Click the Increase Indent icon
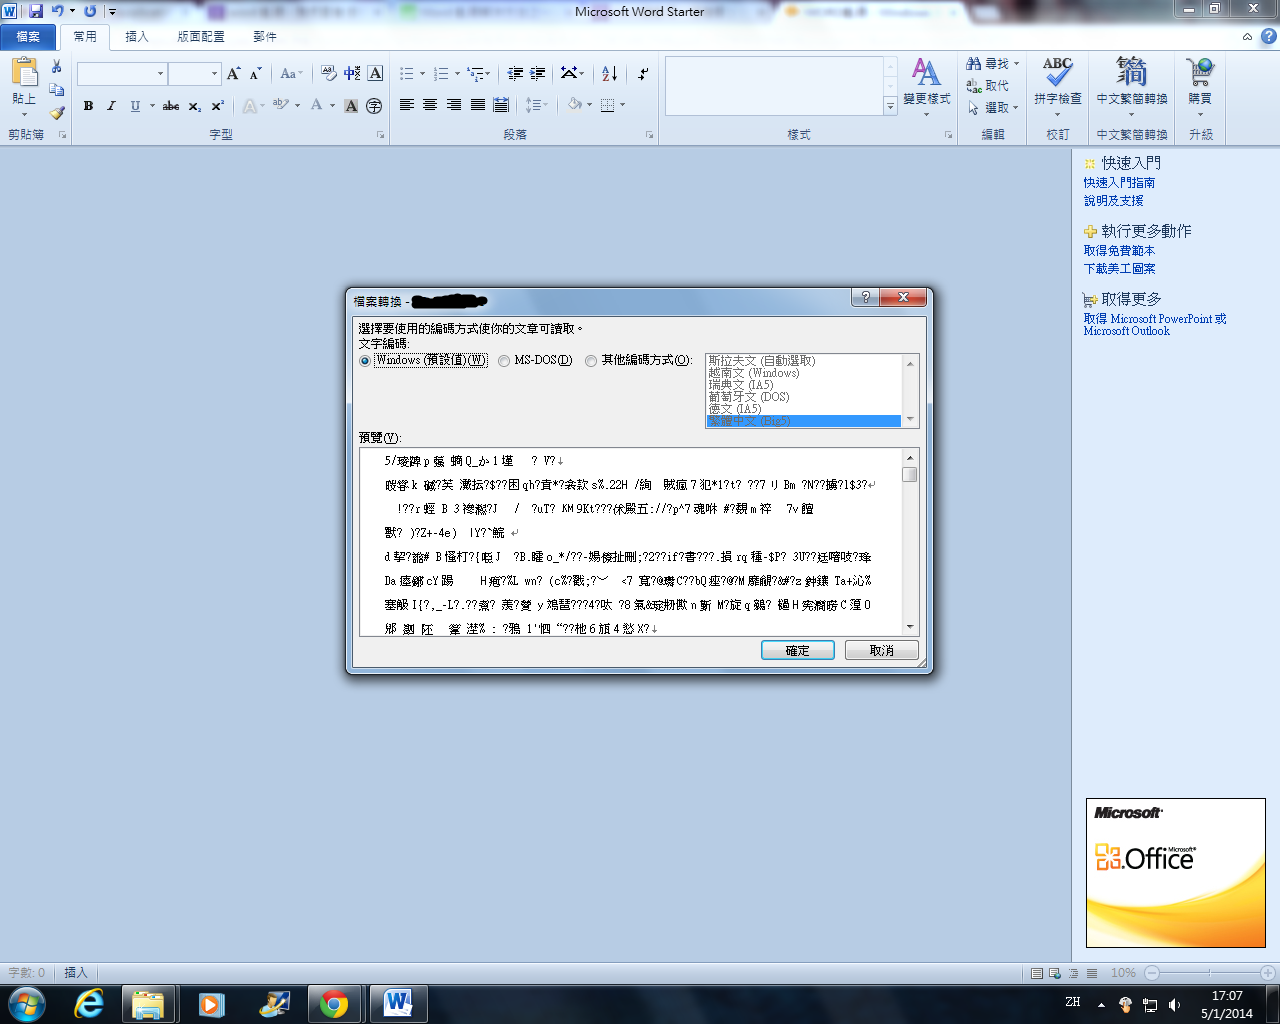The width and height of the screenshot is (1280, 1024). (538, 74)
